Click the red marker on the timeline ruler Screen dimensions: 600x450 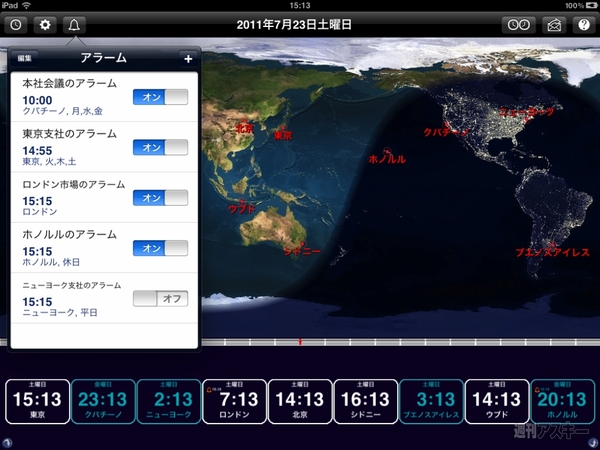pyautogui.click(x=300, y=341)
